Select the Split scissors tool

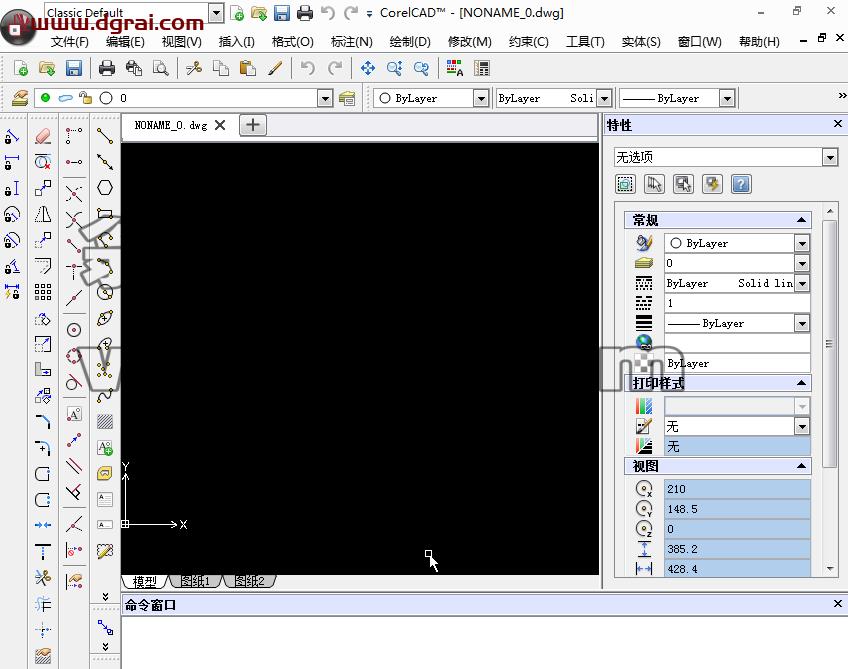pos(43,577)
